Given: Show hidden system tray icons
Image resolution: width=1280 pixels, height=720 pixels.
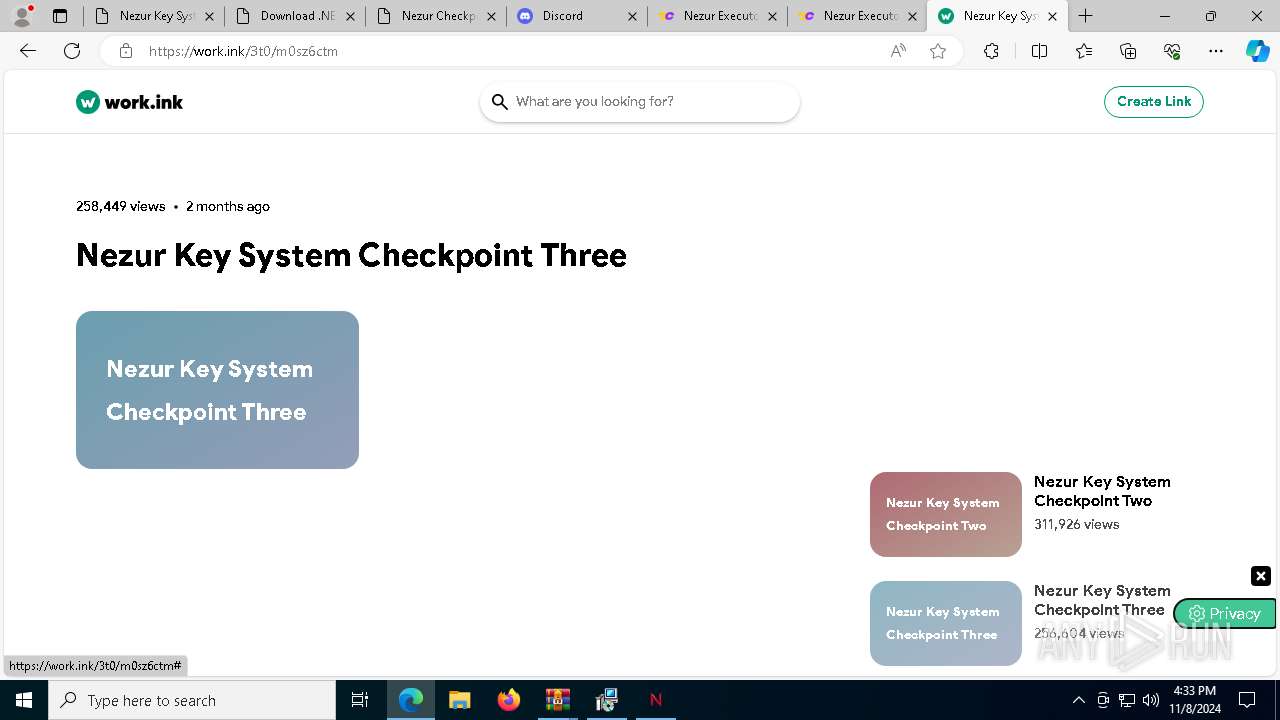Looking at the screenshot, I should pyautogui.click(x=1078, y=700).
